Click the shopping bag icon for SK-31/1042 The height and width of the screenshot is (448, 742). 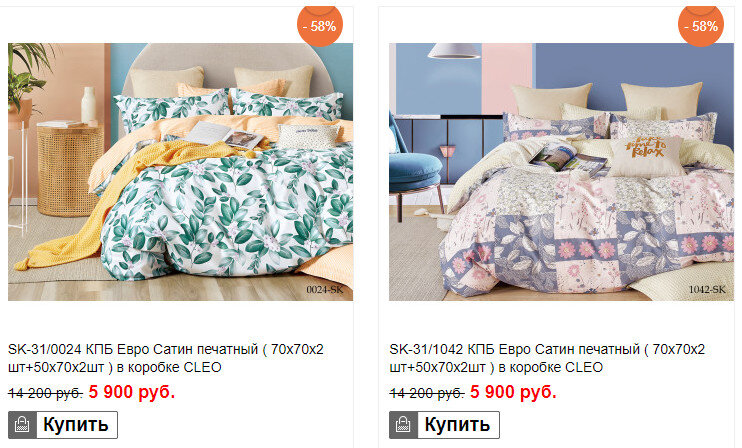(403, 425)
